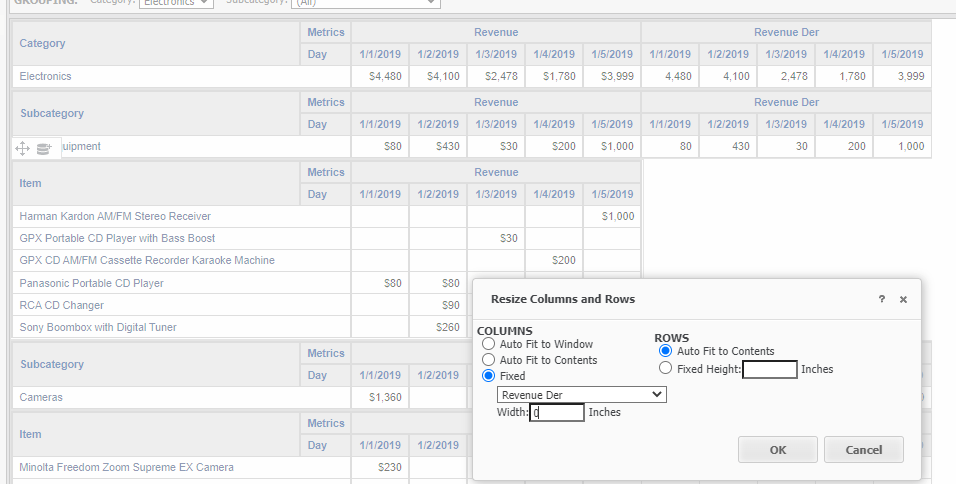
Task: Confirm resize with the OK button
Action: [777, 450]
